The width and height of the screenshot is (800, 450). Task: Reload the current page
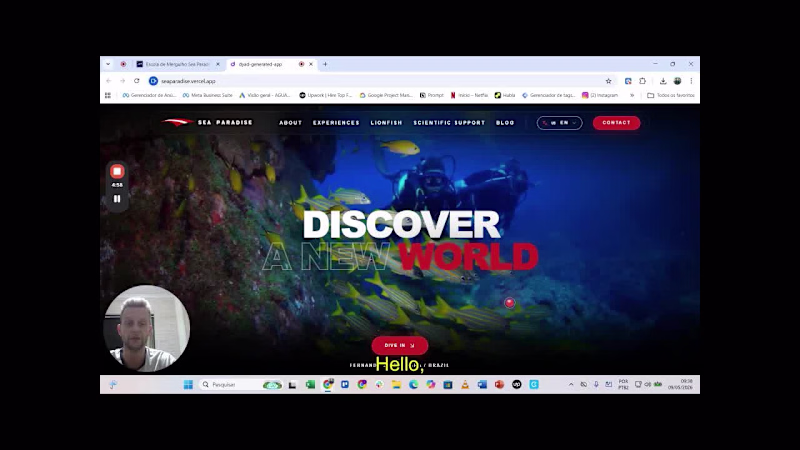tap(137, 81)
